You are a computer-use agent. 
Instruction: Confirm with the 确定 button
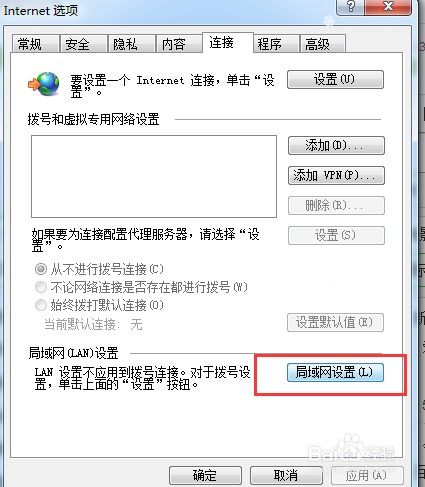pos(205,475)
